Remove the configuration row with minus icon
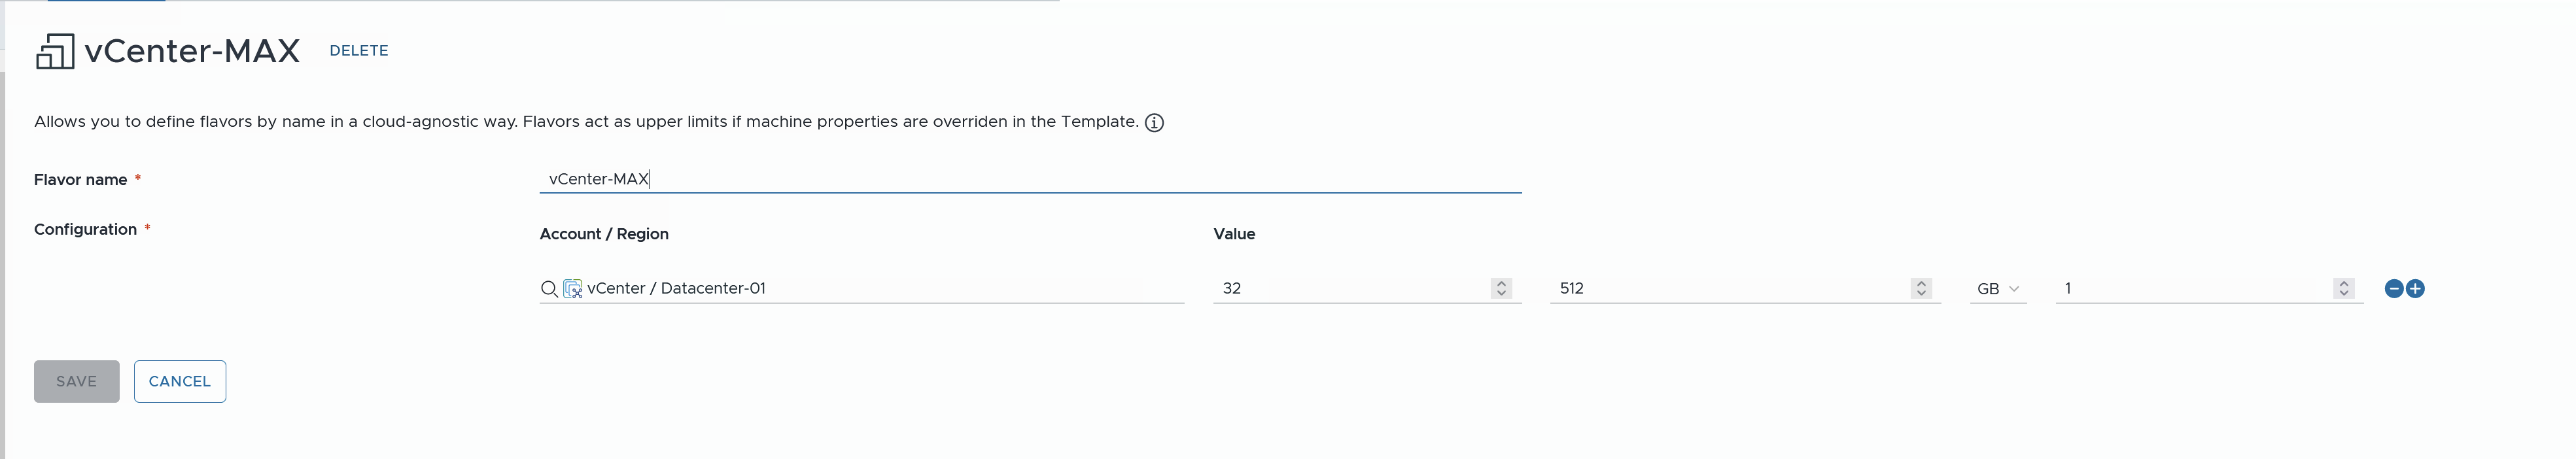 pos(2394,289)
